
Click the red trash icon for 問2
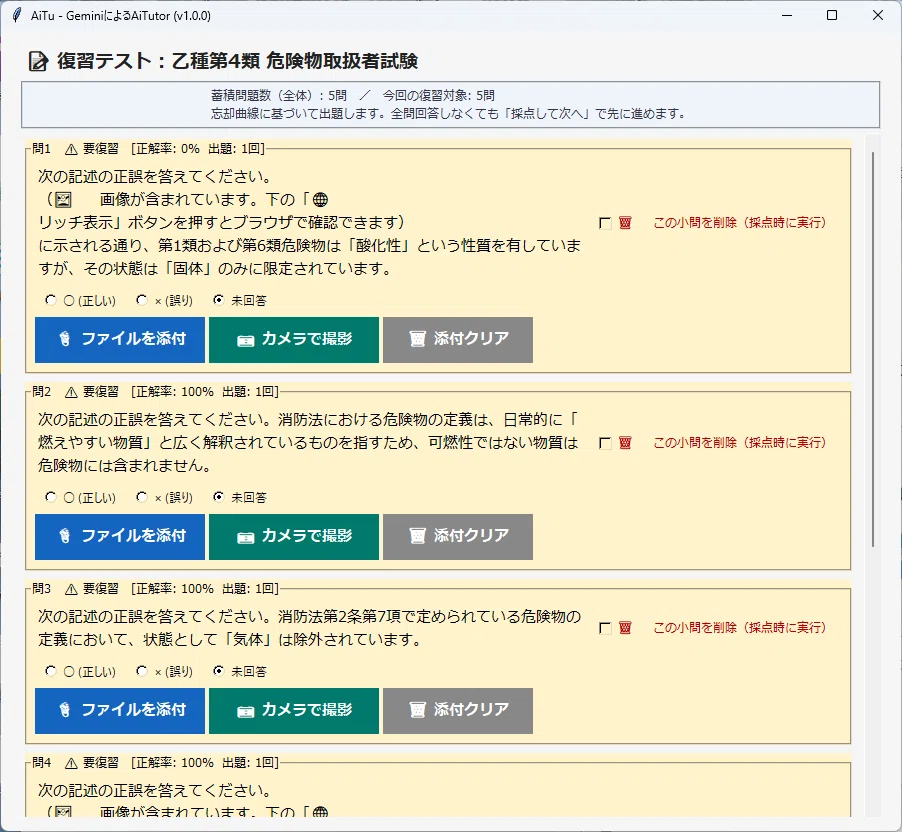(625, 442)
